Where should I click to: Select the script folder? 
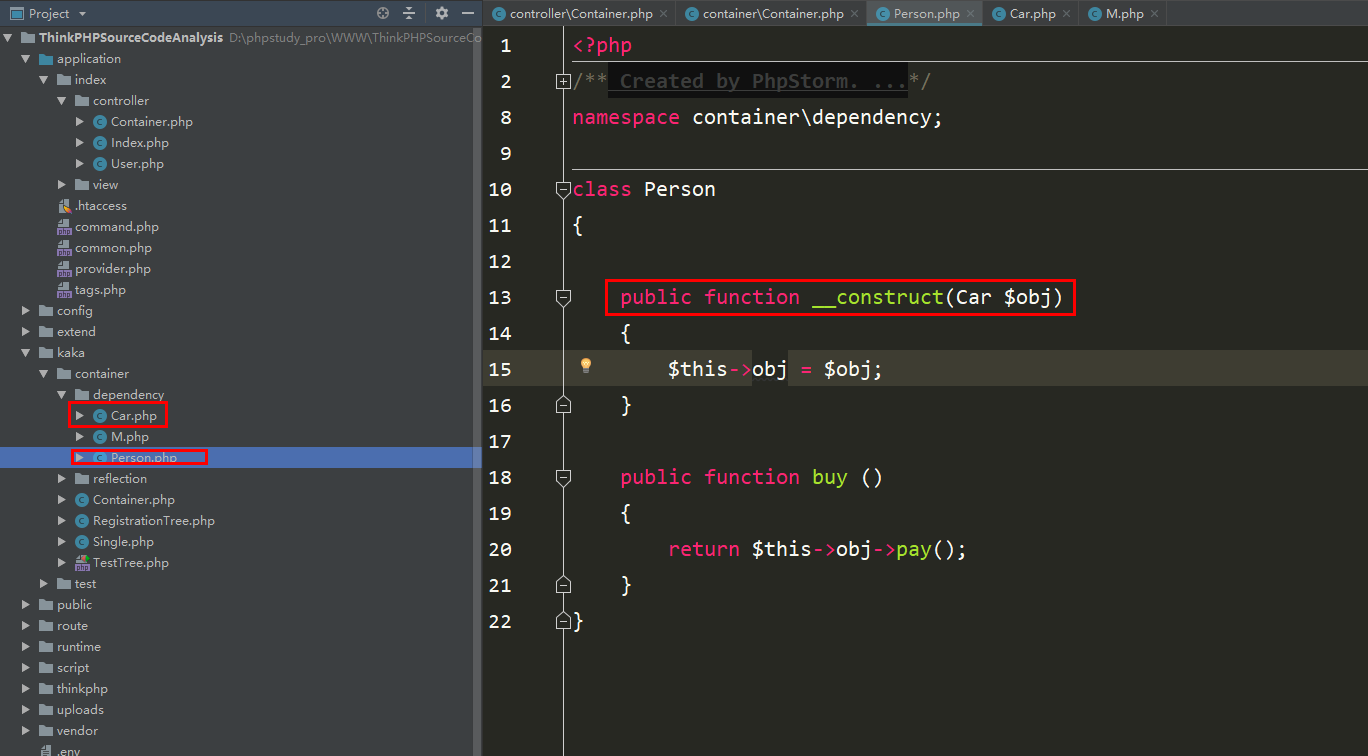tap(72, 668)
